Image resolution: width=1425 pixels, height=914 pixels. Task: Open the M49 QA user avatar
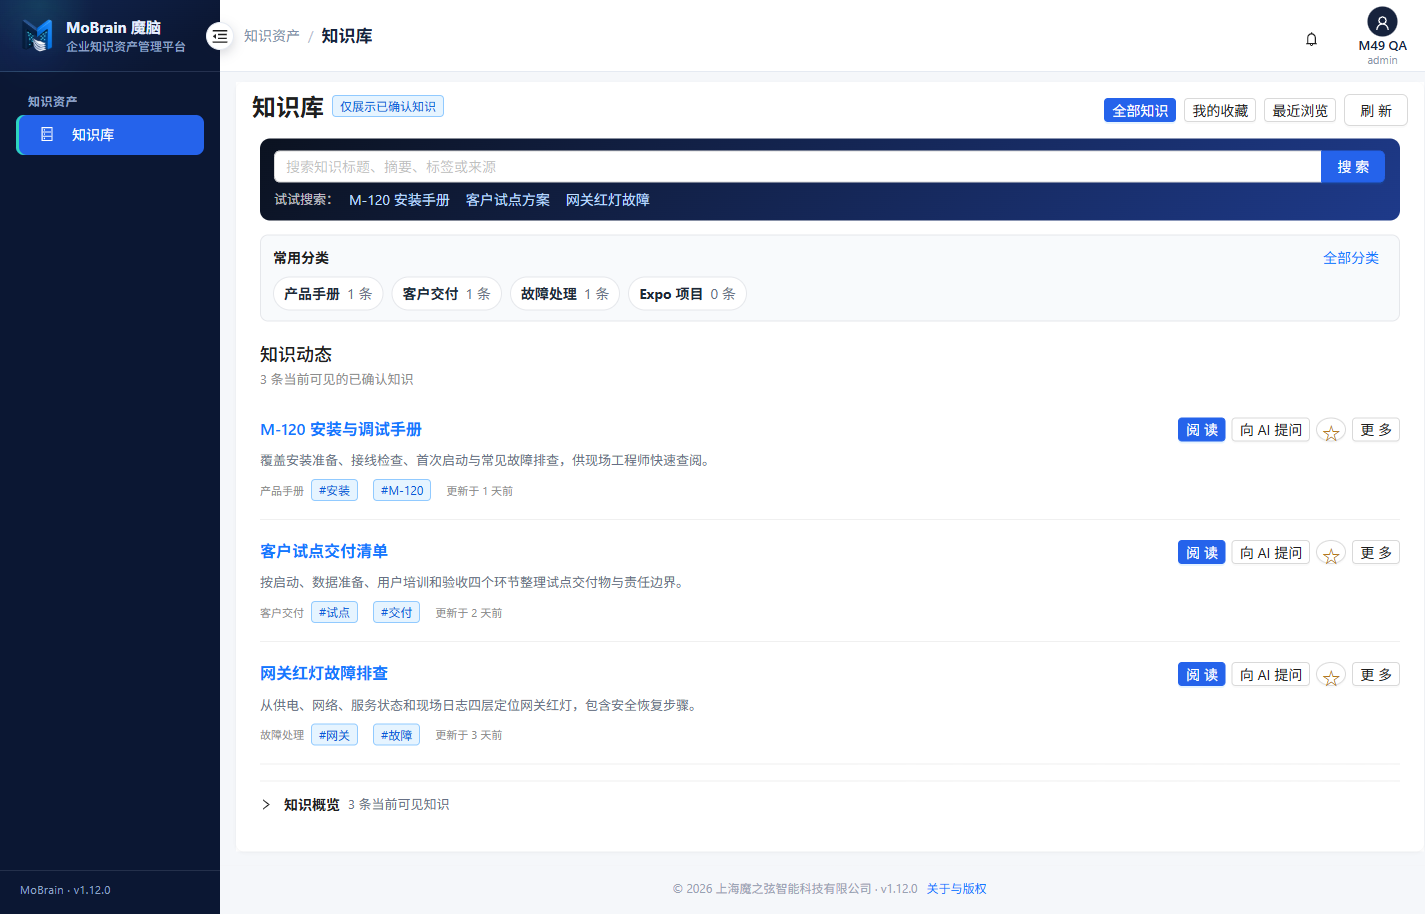pyautogui.click(x=1382, y=21)
